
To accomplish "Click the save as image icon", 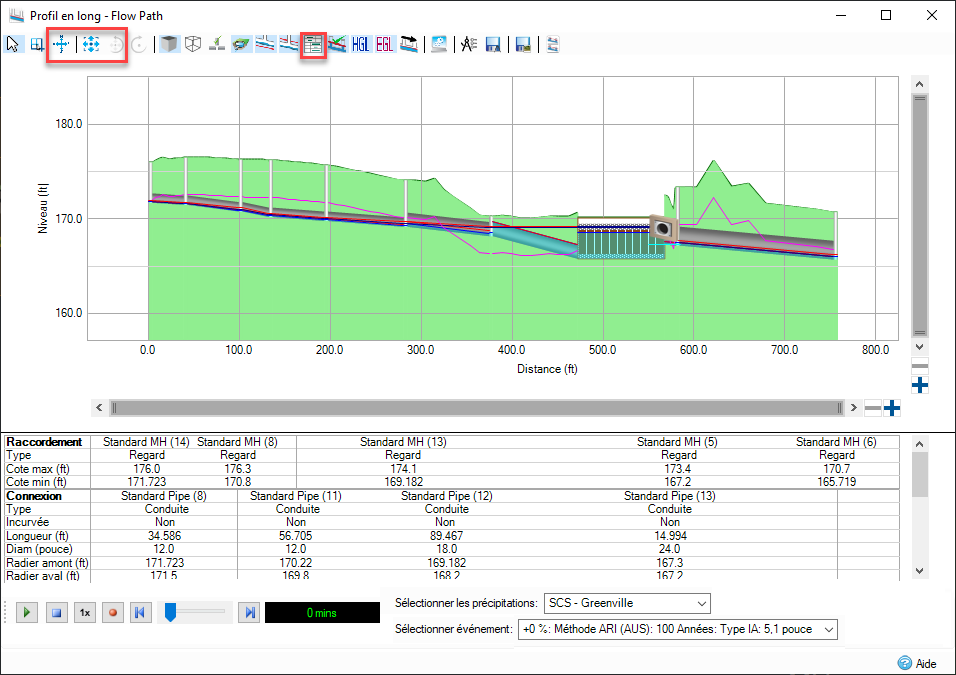I will pos(523,45).
